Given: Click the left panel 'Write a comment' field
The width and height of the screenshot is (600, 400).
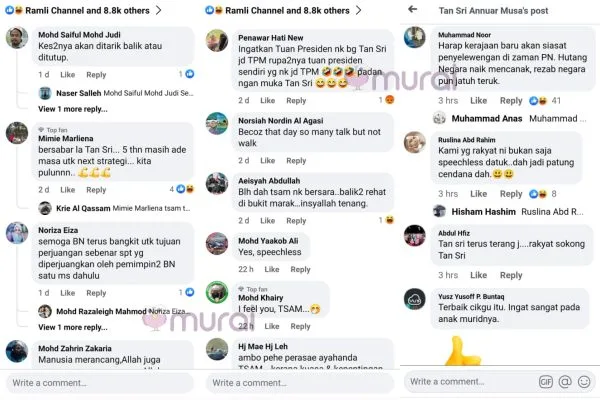Looking at the screenshot, I should [100, 383].
